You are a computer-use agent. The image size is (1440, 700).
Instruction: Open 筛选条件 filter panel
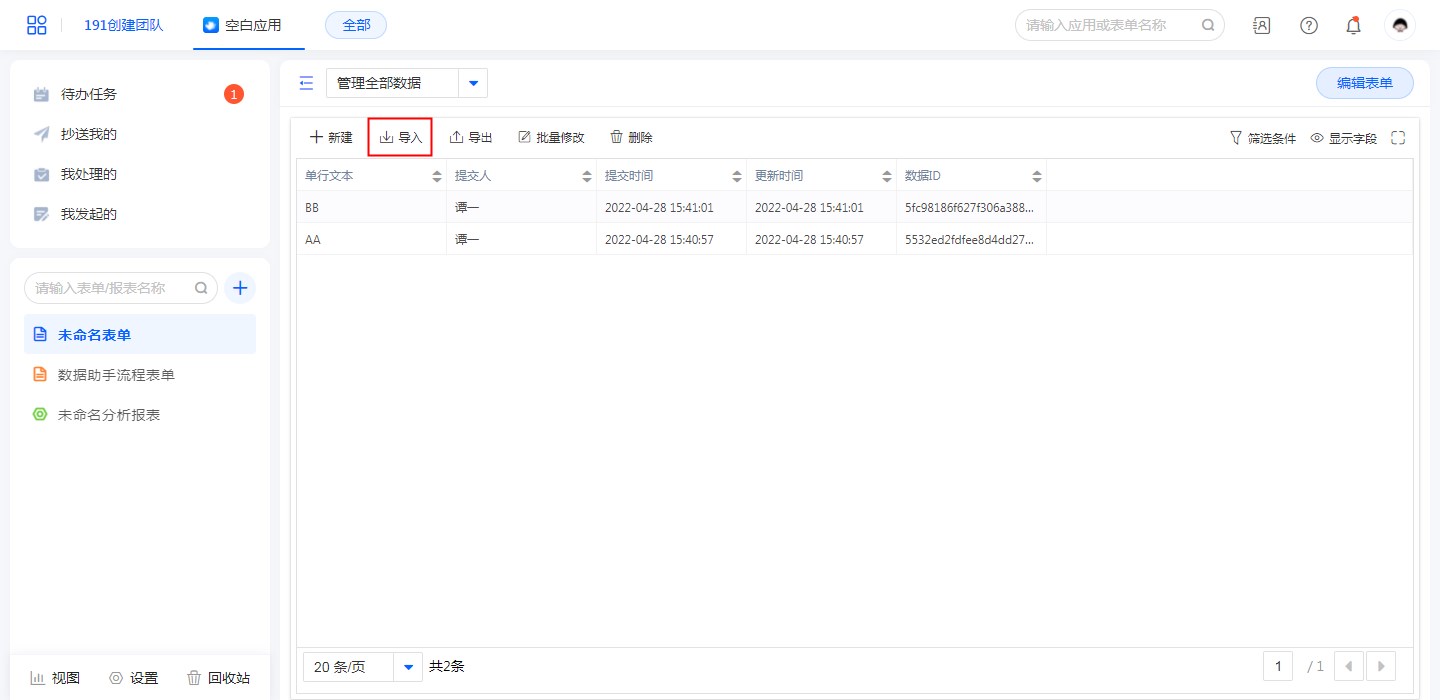1262,138
